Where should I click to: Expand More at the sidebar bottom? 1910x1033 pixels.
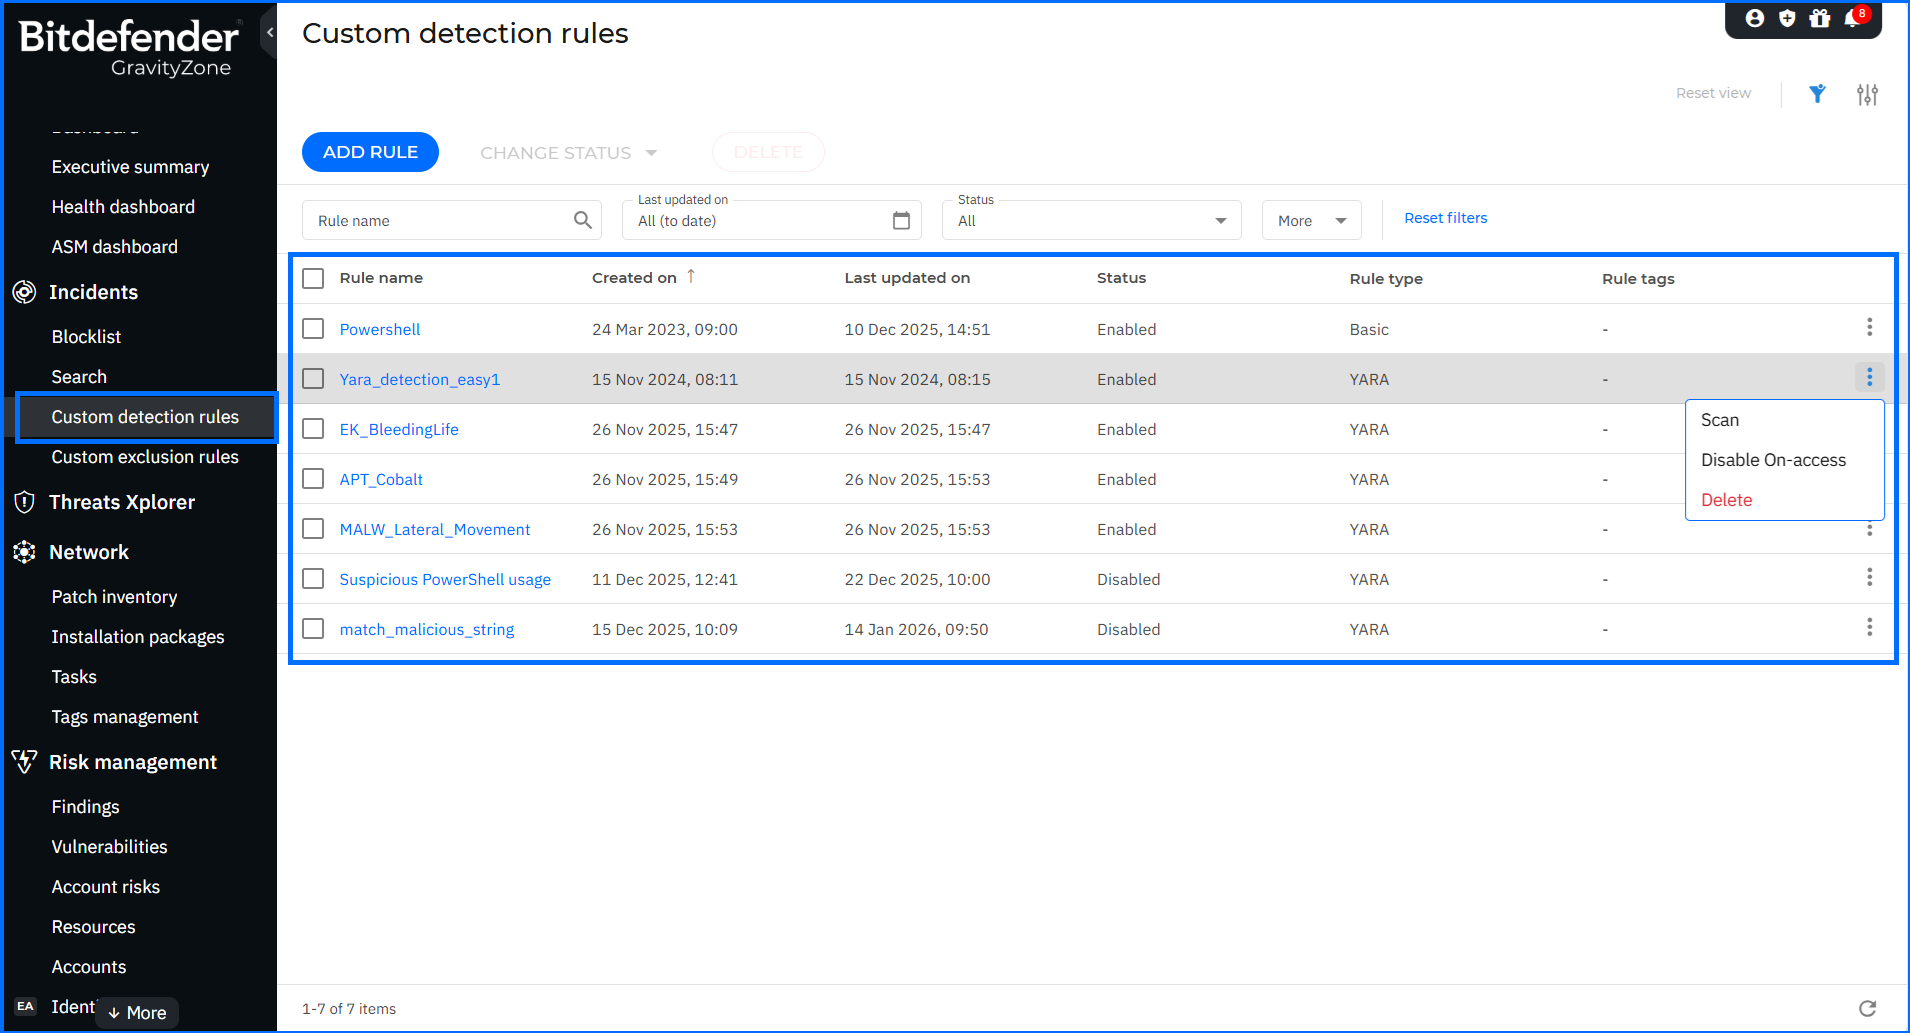(137, 1013)
